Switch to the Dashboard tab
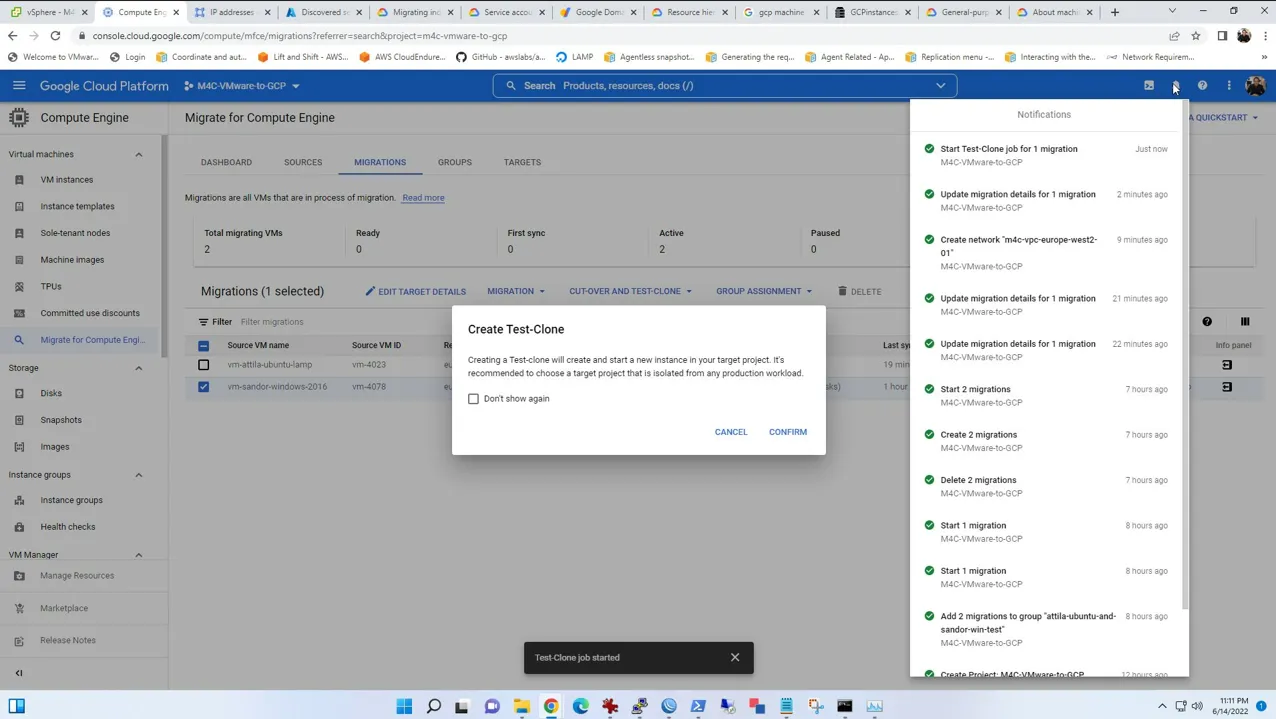This screenshot has width=1276, height=719. pos(226,162)
